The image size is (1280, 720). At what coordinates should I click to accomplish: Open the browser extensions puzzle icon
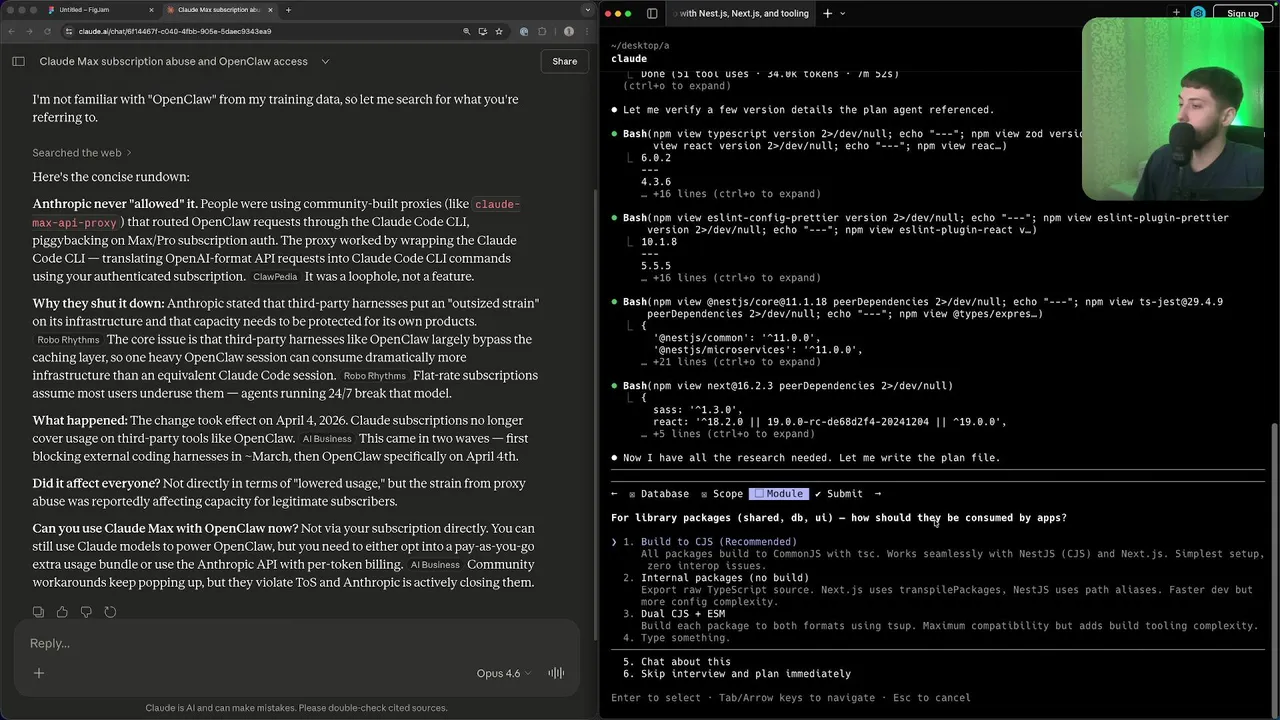coord(543,31)
